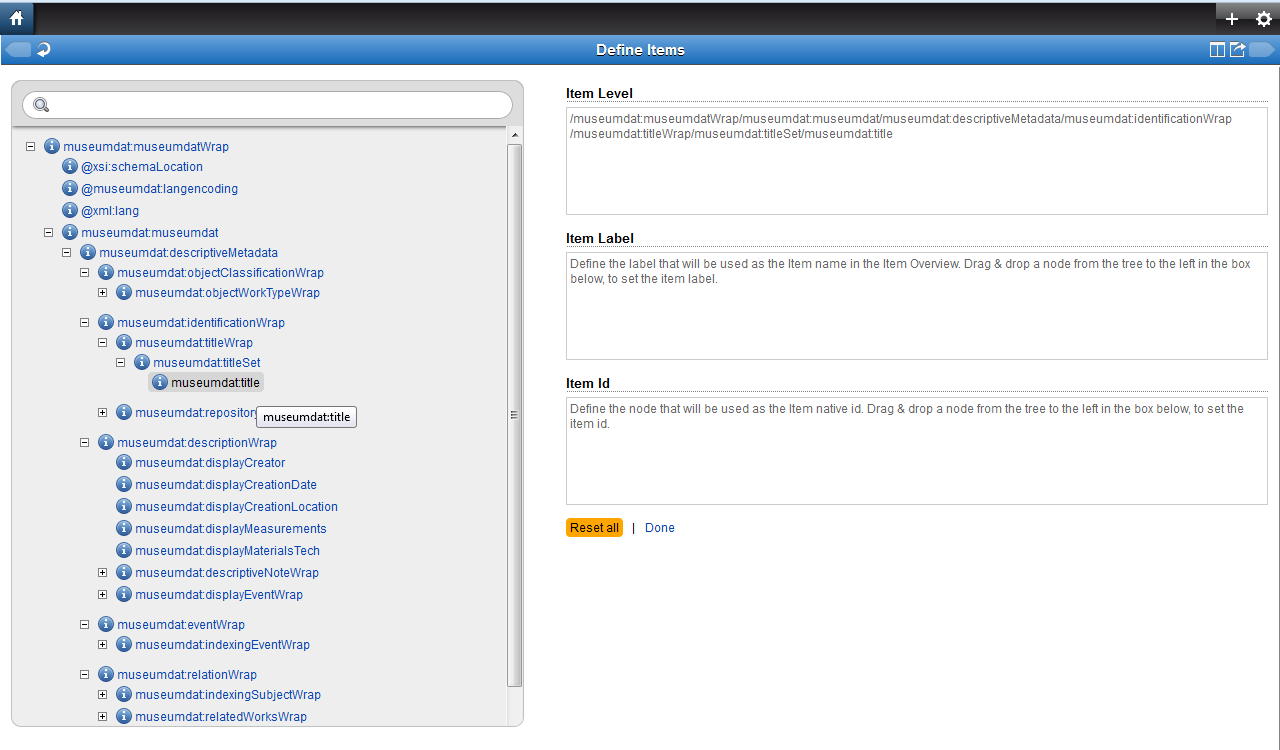
Task: Select museumdat:displayMeasurements label
Action: click(x=231, y=528)
